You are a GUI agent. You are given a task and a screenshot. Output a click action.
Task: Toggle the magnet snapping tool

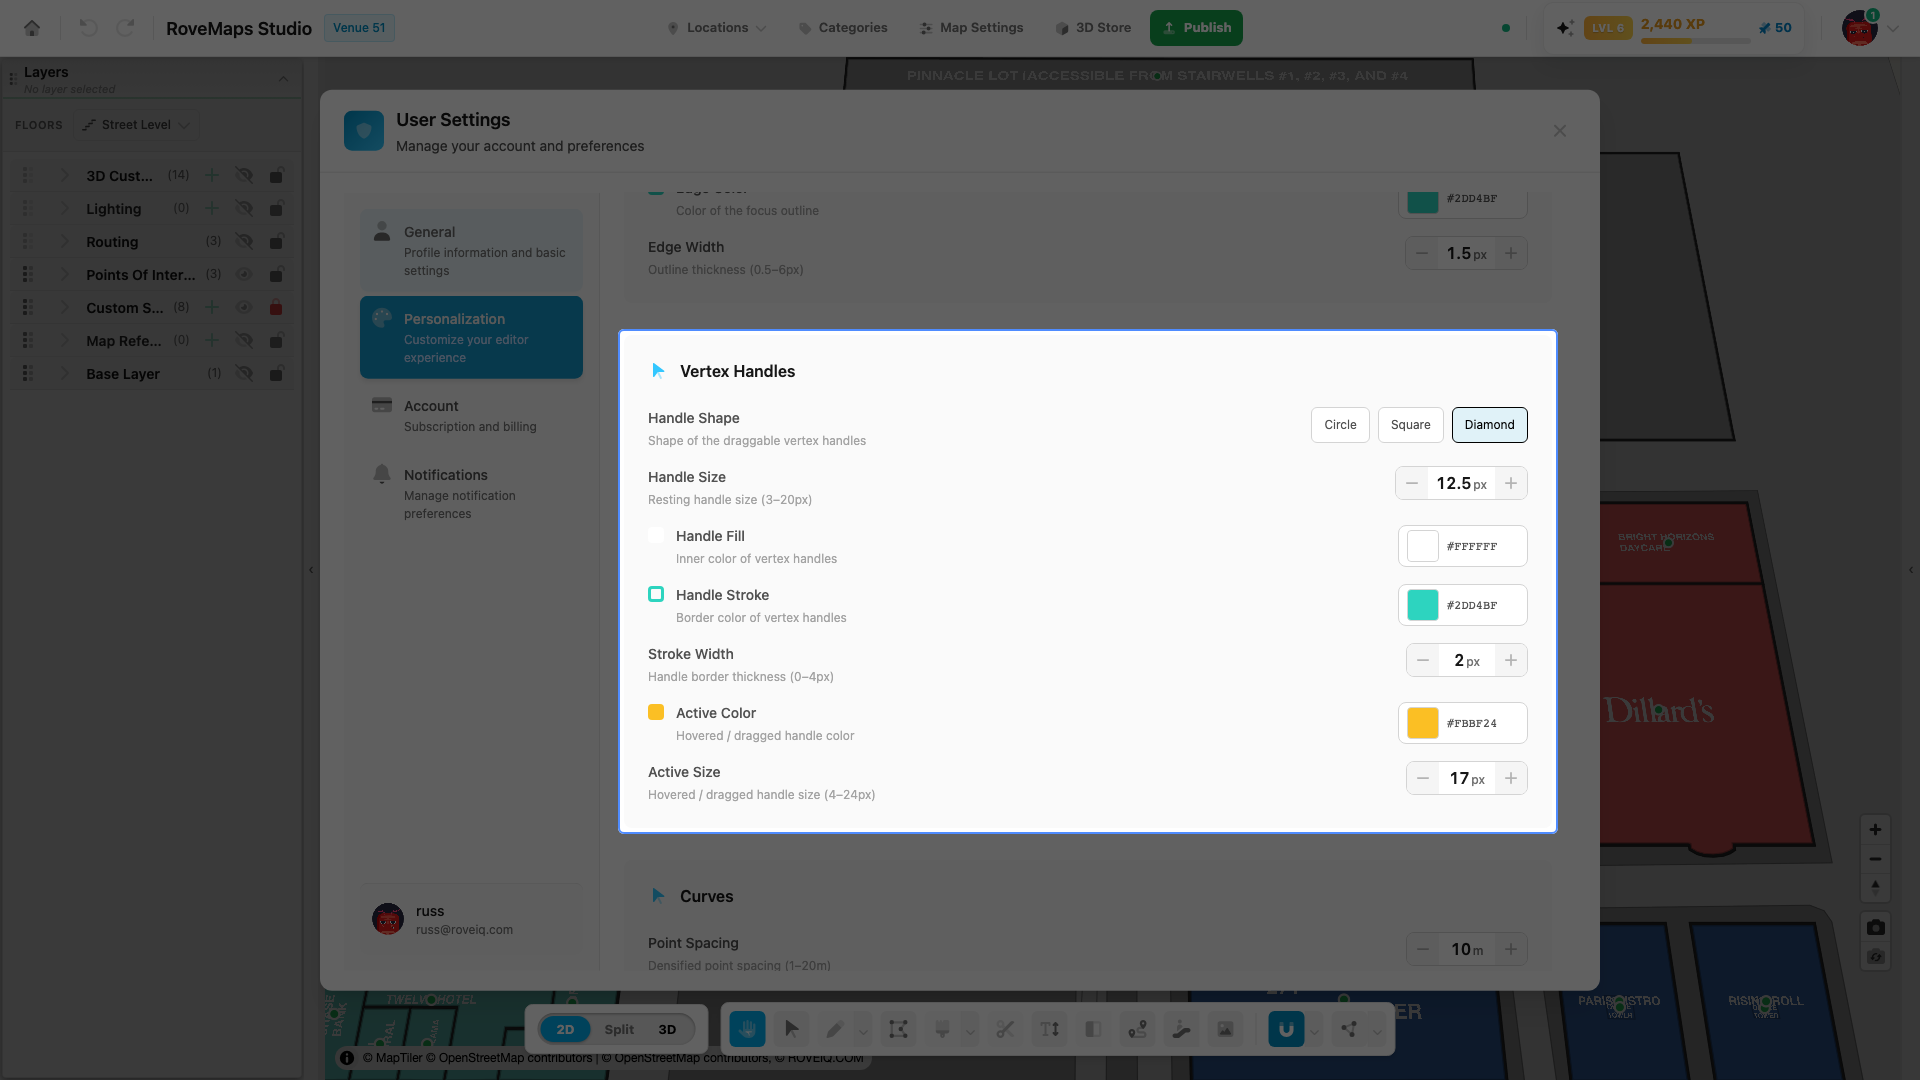[1286, 1029]
